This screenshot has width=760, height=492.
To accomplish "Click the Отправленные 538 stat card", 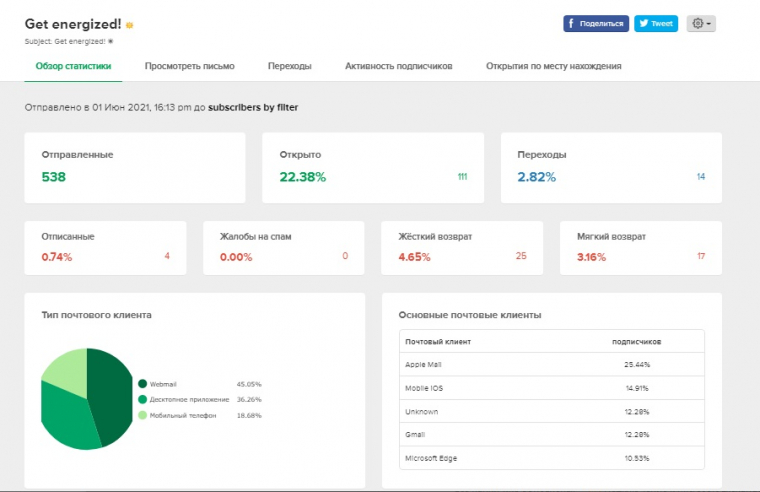I will click(x=134, y=167).
